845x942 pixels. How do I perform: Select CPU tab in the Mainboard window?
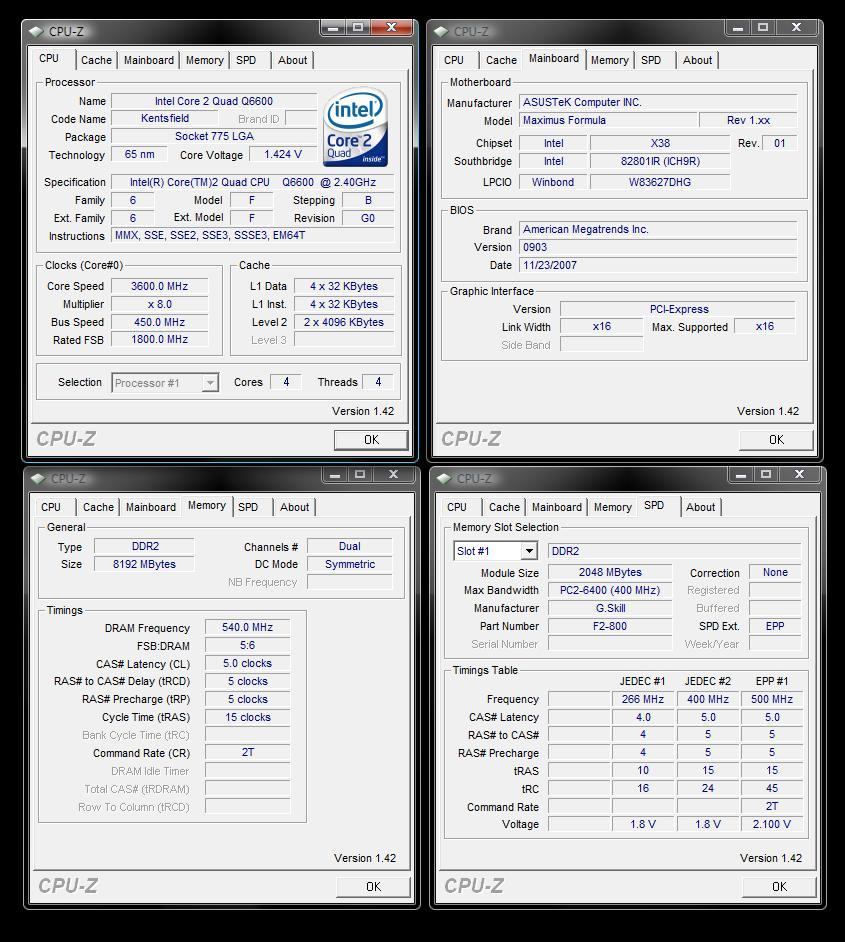pos(454,60)
